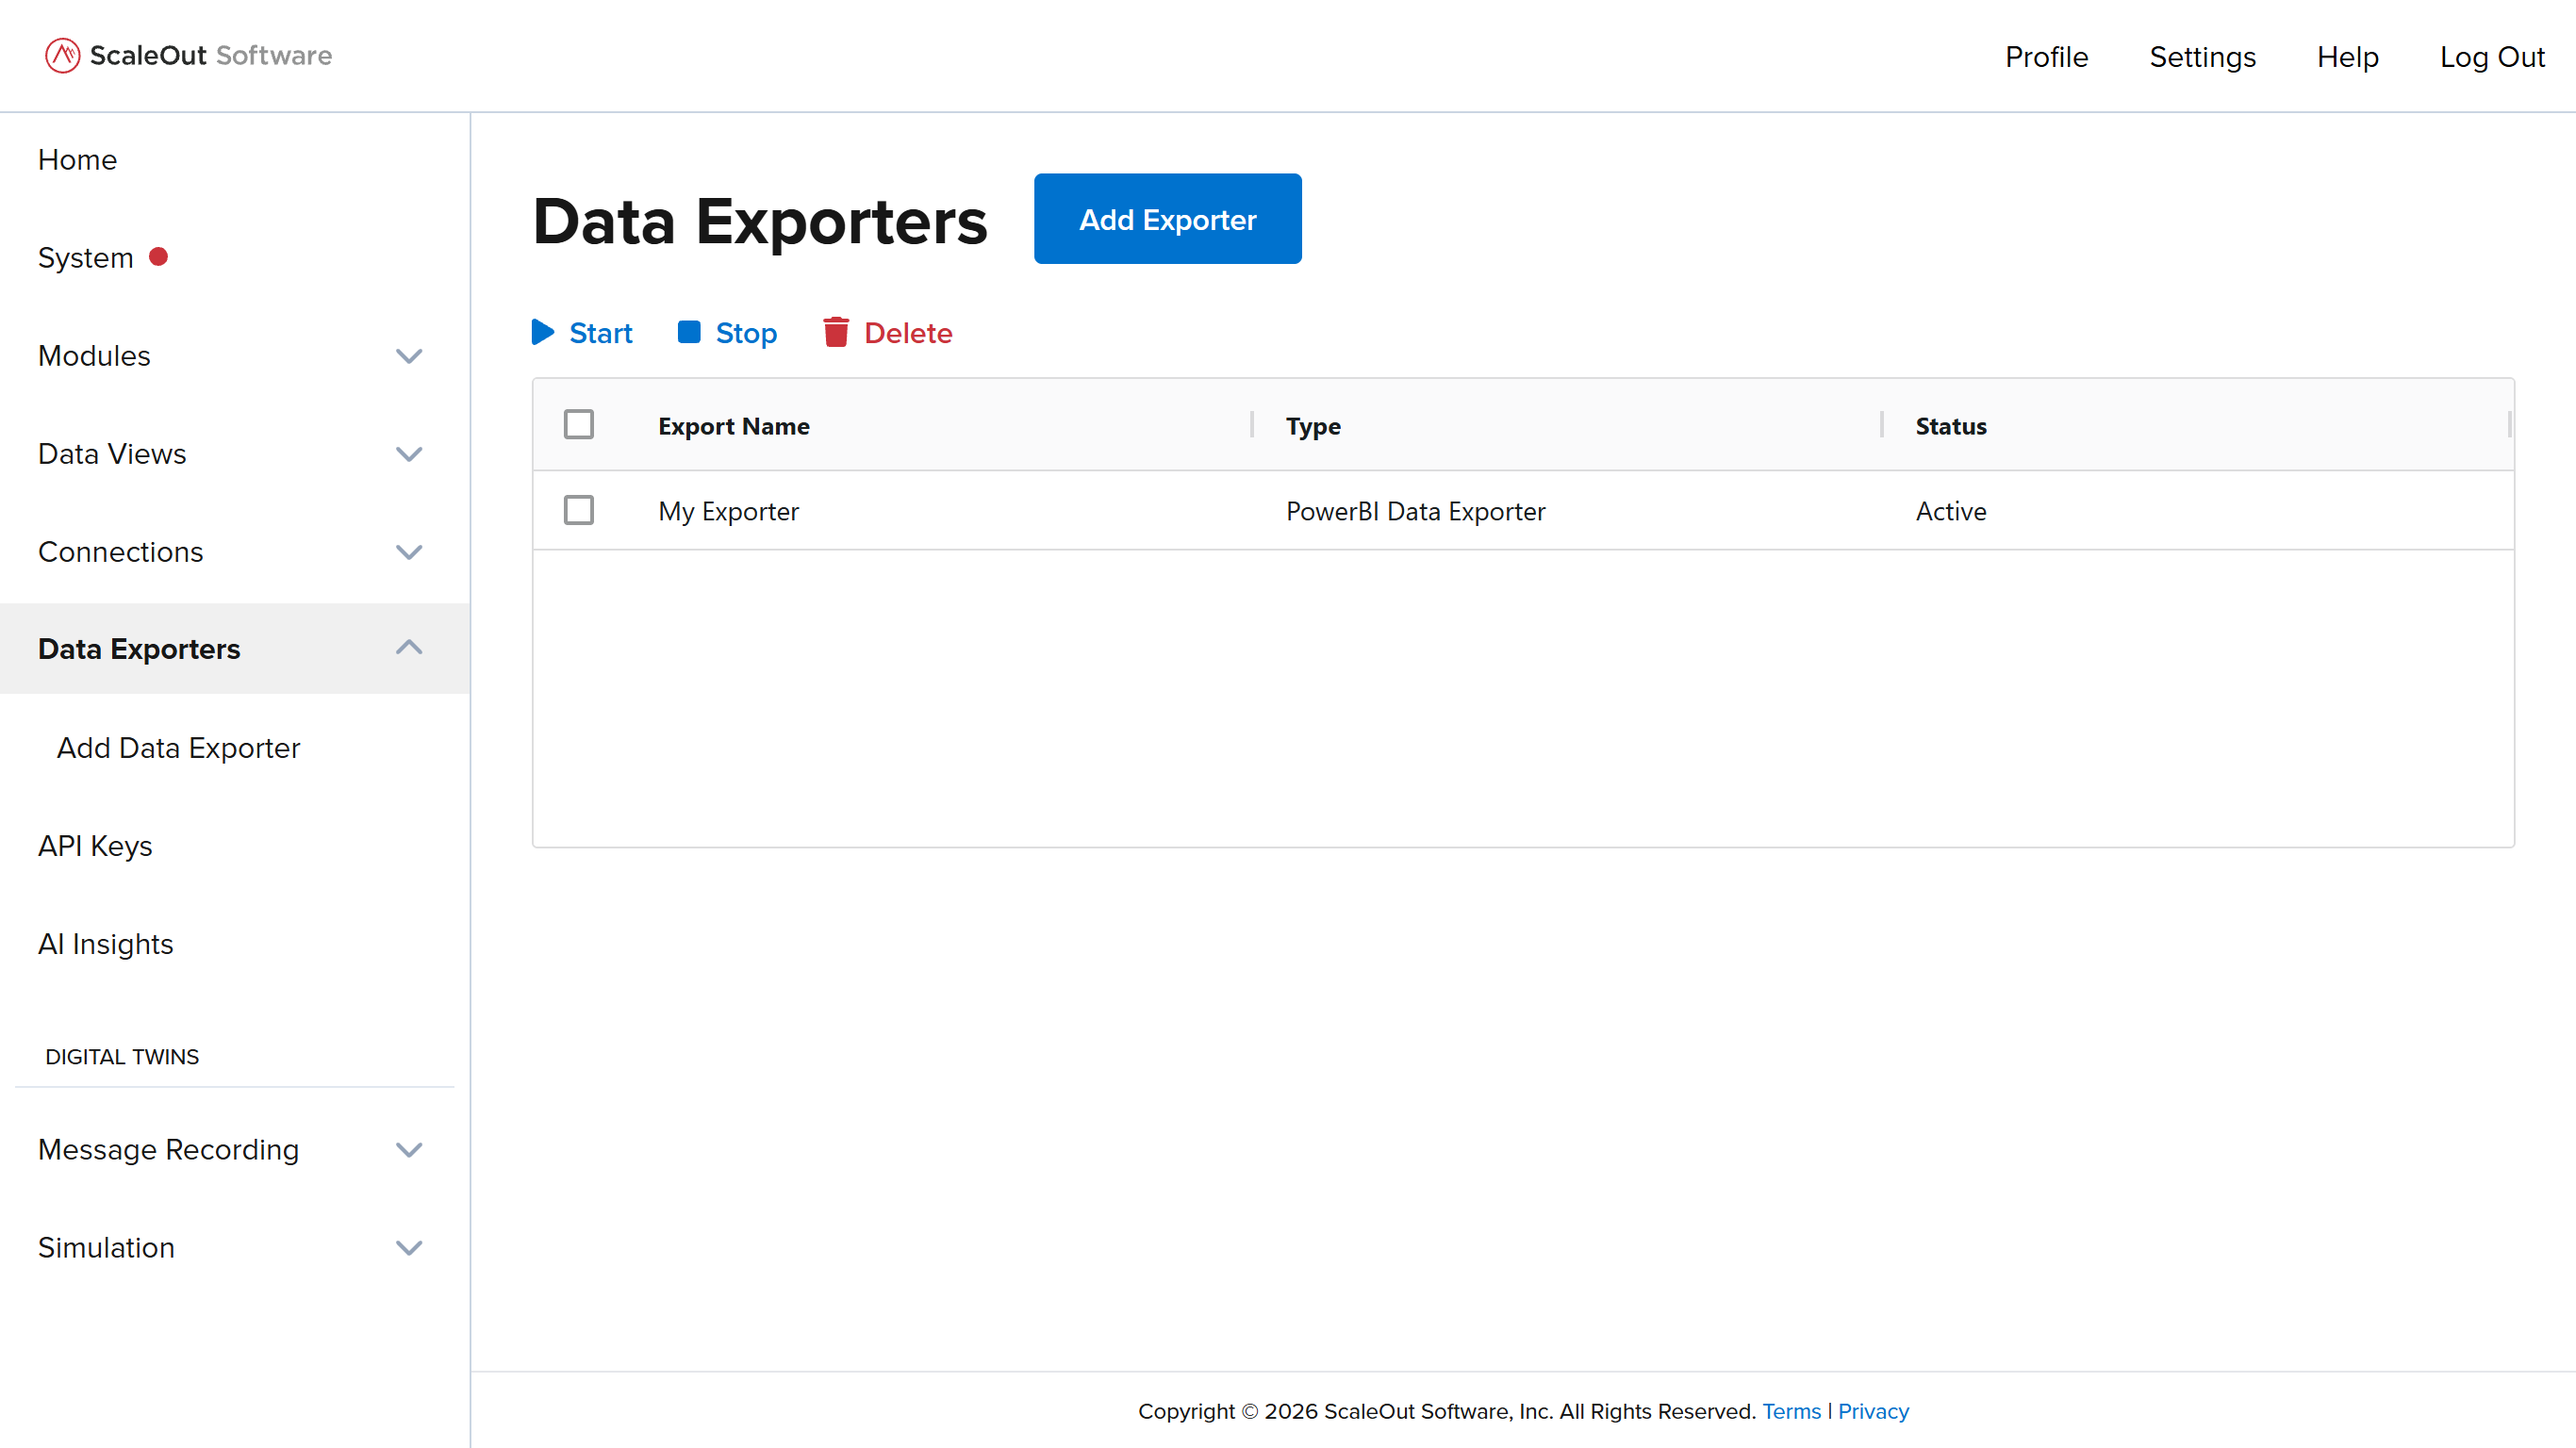The height and width of the screenshot is (1448, 2576).
Task: Click the Delete action label
Action: (908, 333)
